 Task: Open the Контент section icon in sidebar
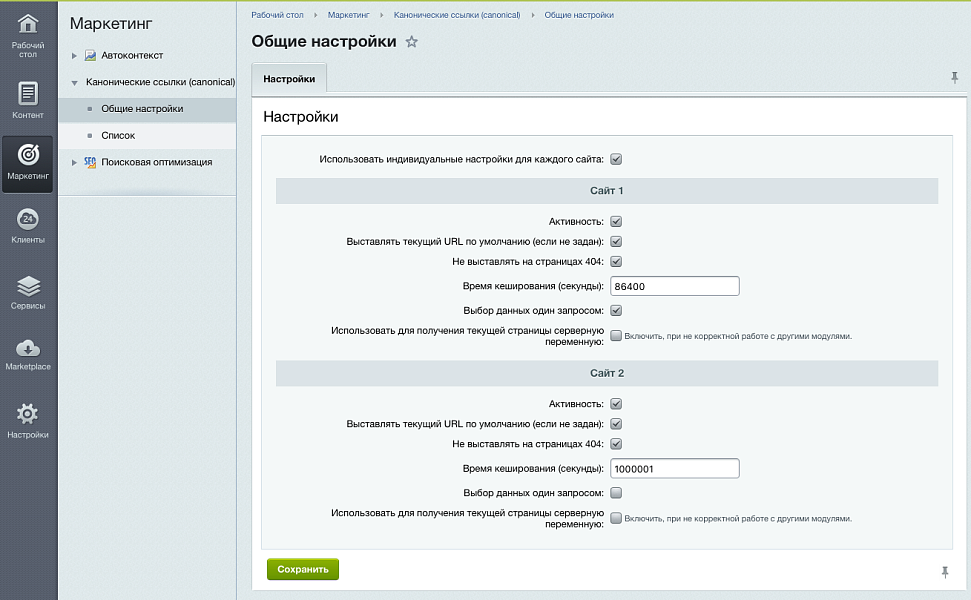click(x=28, y=95)
